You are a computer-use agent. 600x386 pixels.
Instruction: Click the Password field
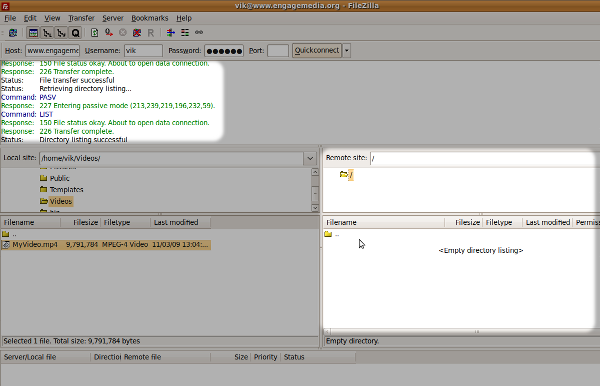point(224,50)
